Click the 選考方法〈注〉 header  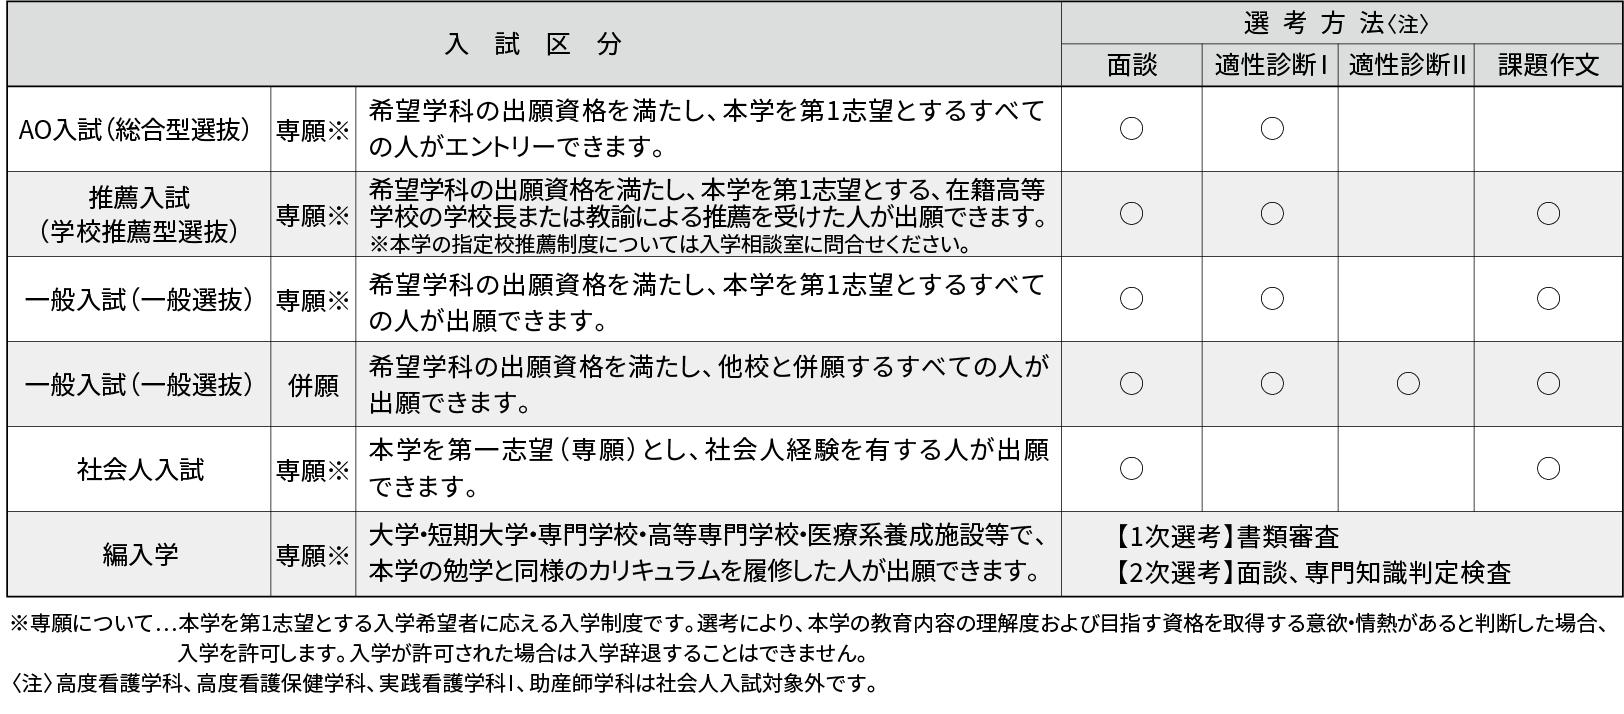[x=1341, y=23]
